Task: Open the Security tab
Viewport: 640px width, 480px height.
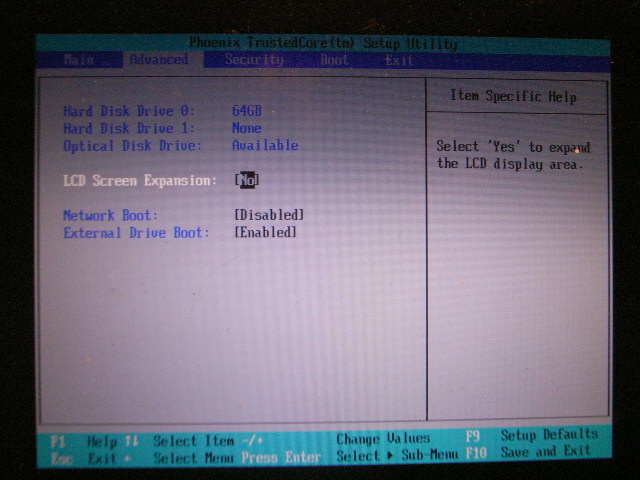Action: pos(254,60)
